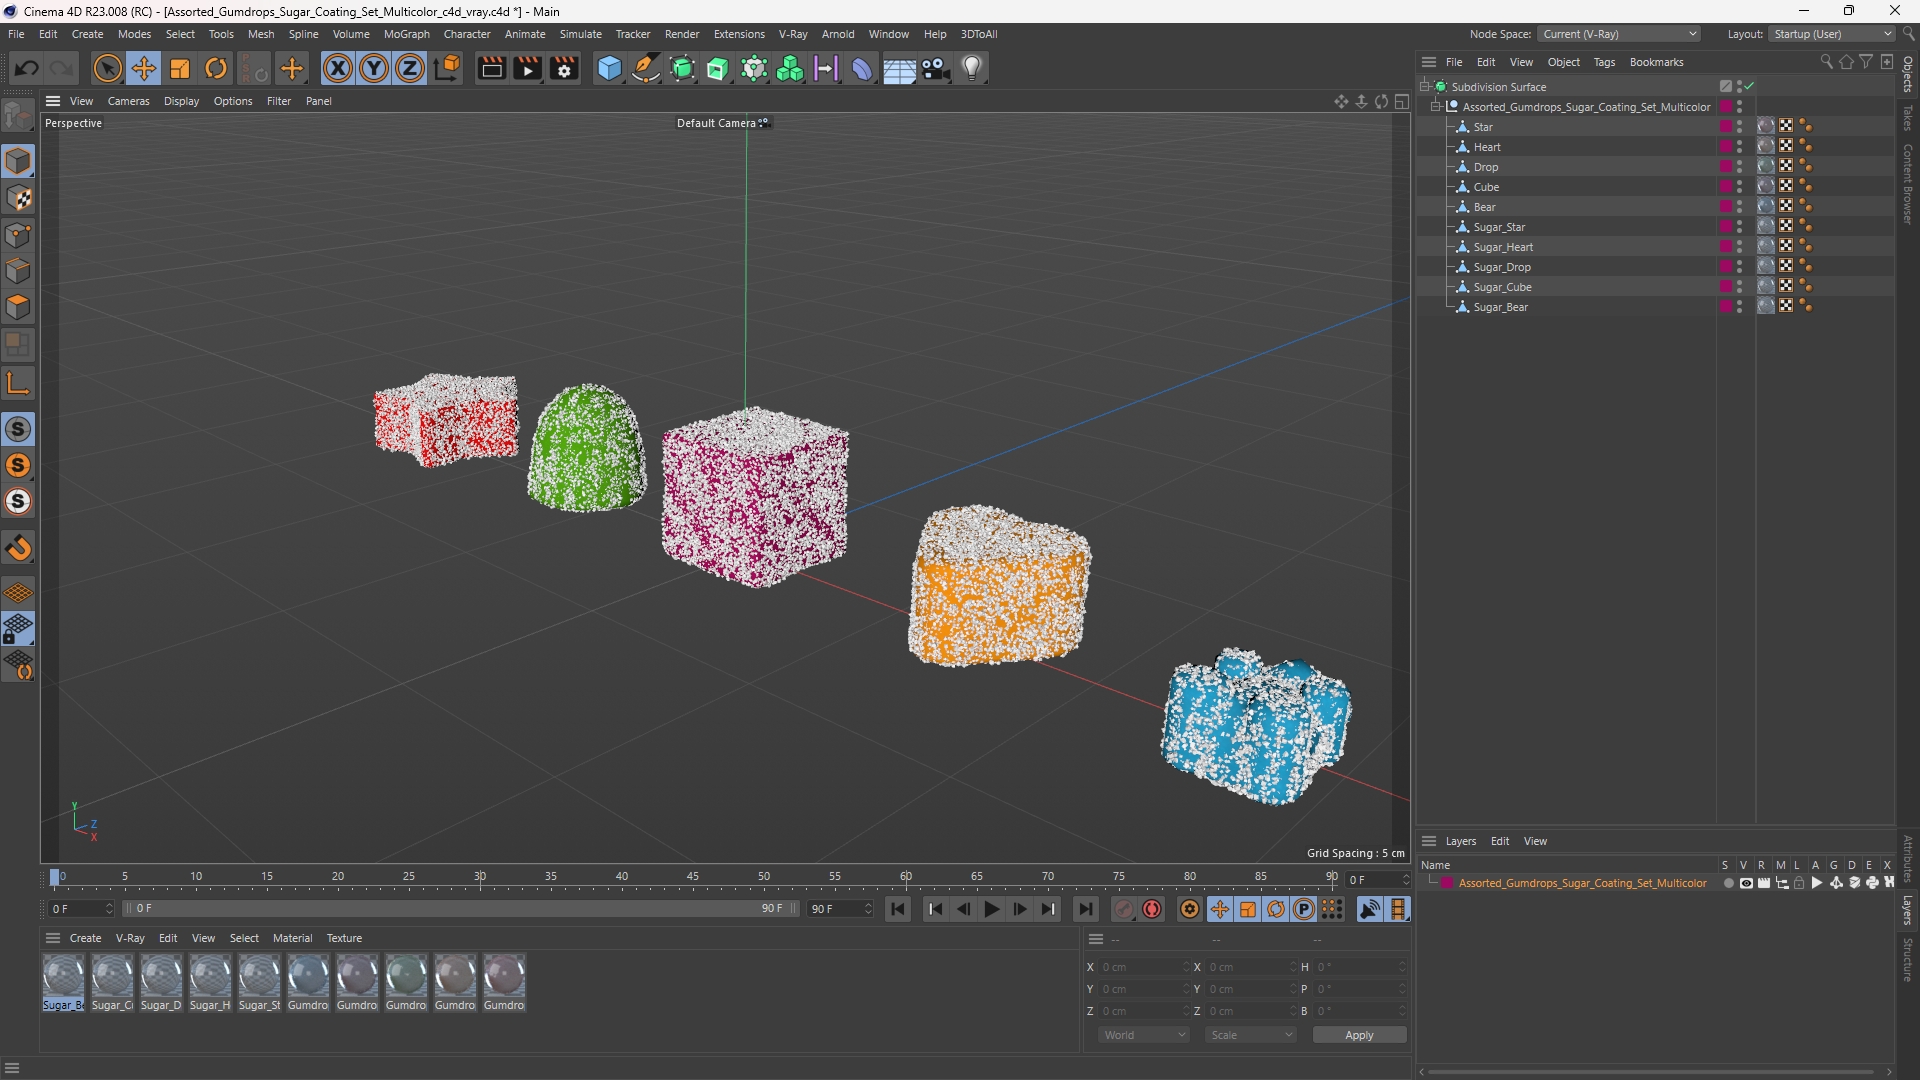Screen dimensions: 1920x1080
Task: Select the Sugar_Bear material thumbnail
Action: [x=63, y=983]
